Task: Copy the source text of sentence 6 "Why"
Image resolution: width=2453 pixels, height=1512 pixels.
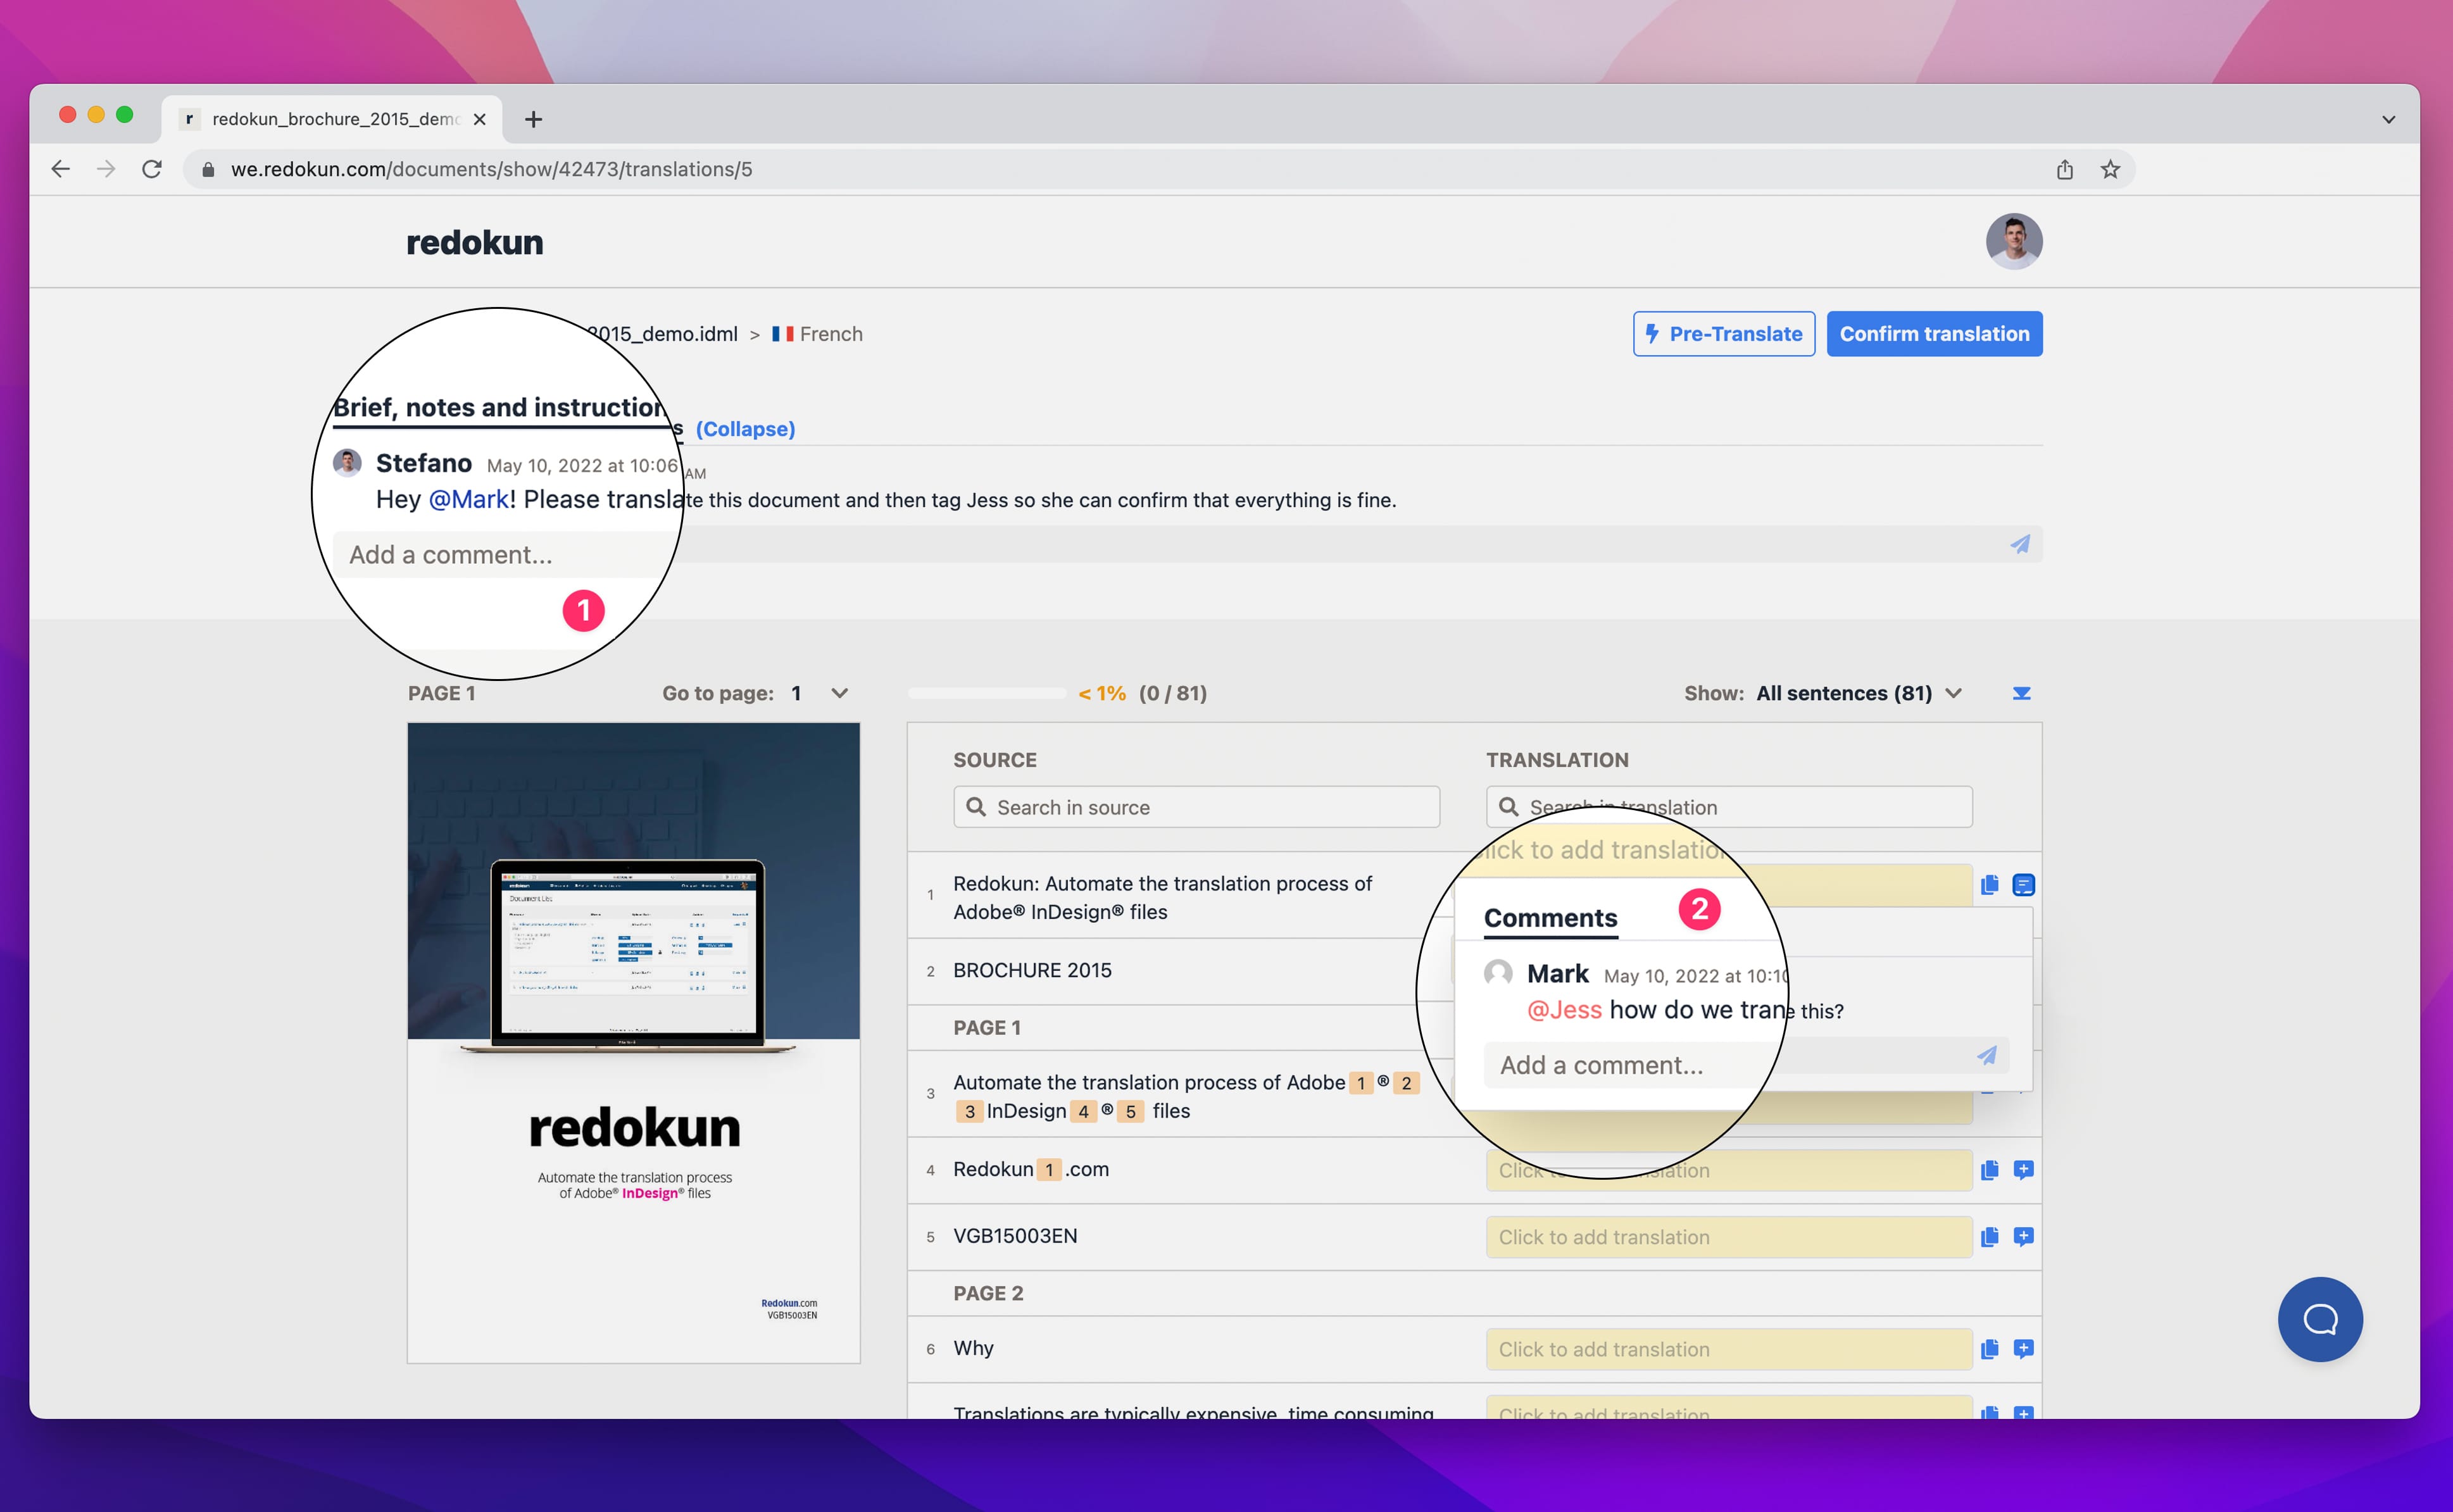Action: point(1989,1349)
